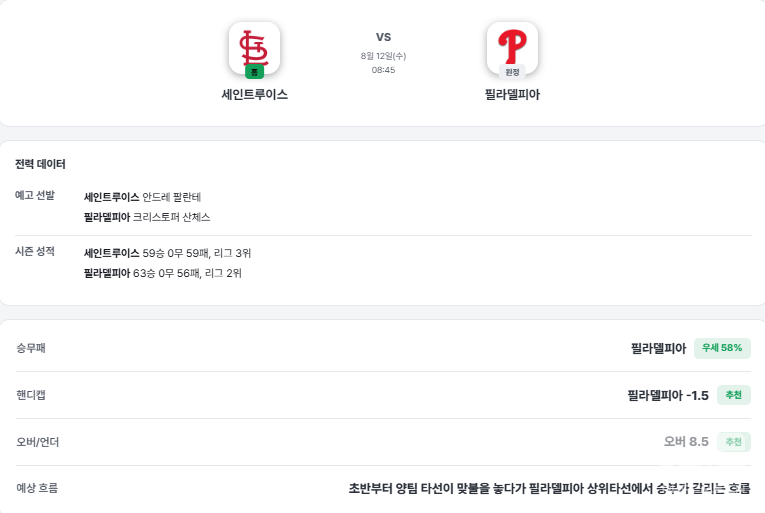Click the green home badge under Cardinals logo
Screen dimensions: 765x513
254,72
